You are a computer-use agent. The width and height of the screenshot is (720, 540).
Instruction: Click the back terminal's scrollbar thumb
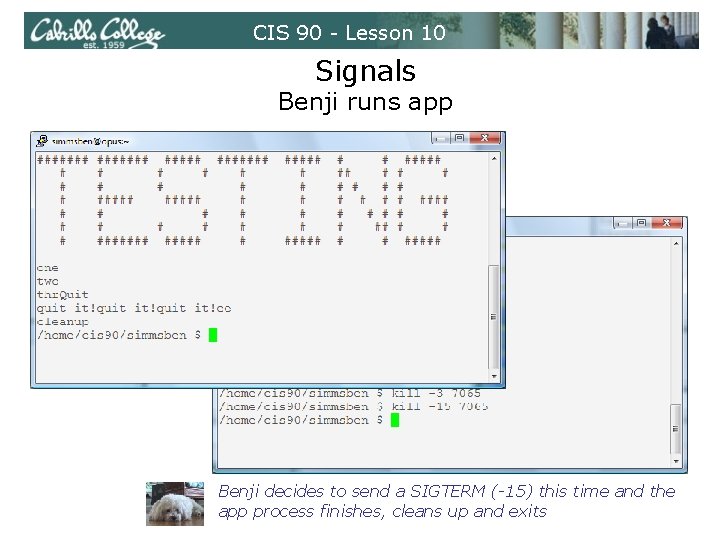(x=676, y=429)
